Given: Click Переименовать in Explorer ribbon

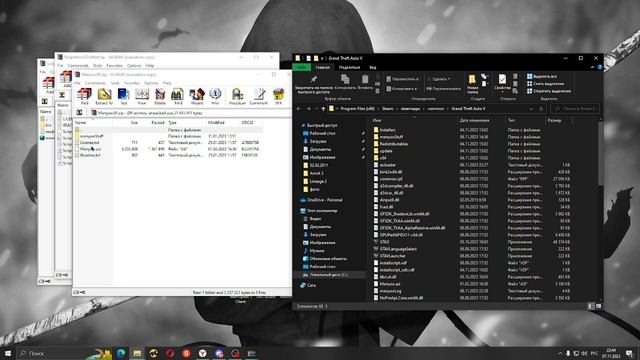Looking at the screenshot, I should point(444,89).
